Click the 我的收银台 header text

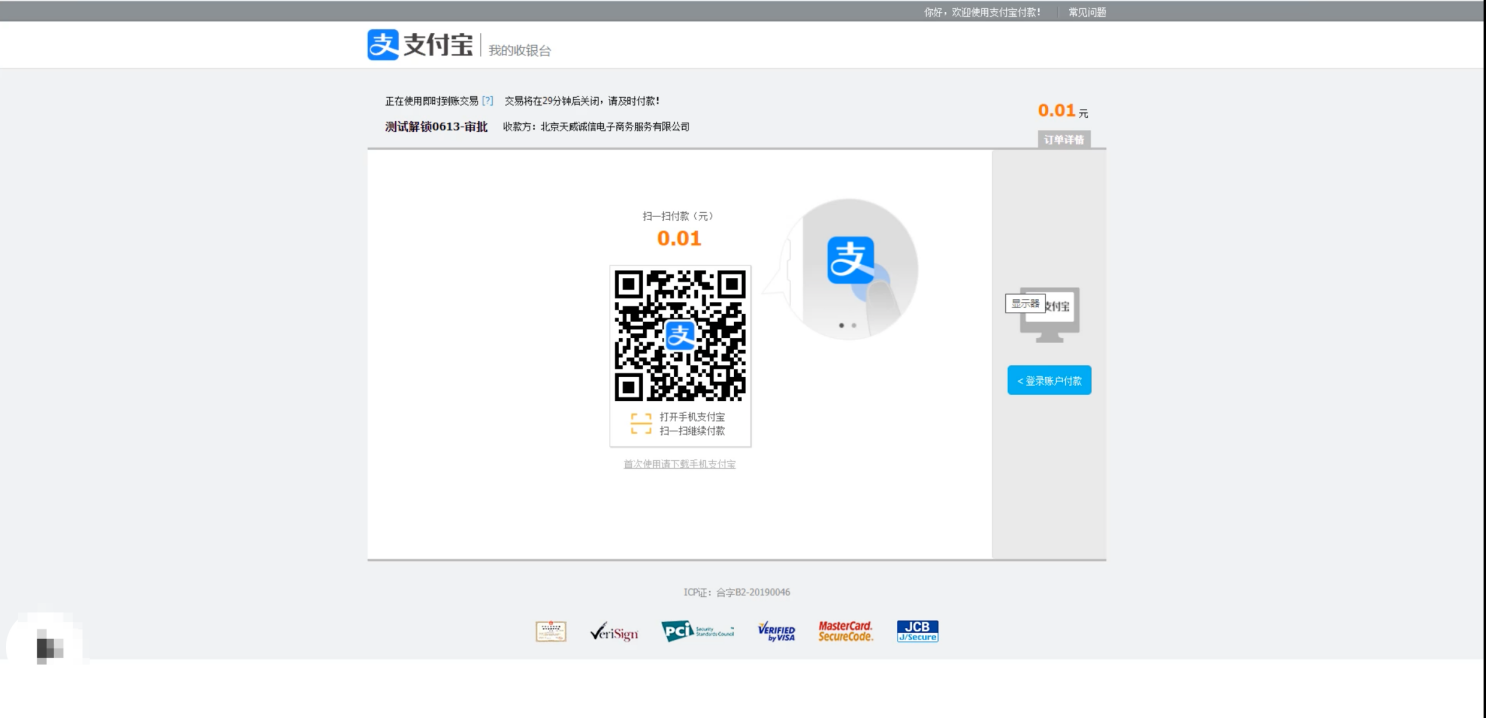[519, 50]
